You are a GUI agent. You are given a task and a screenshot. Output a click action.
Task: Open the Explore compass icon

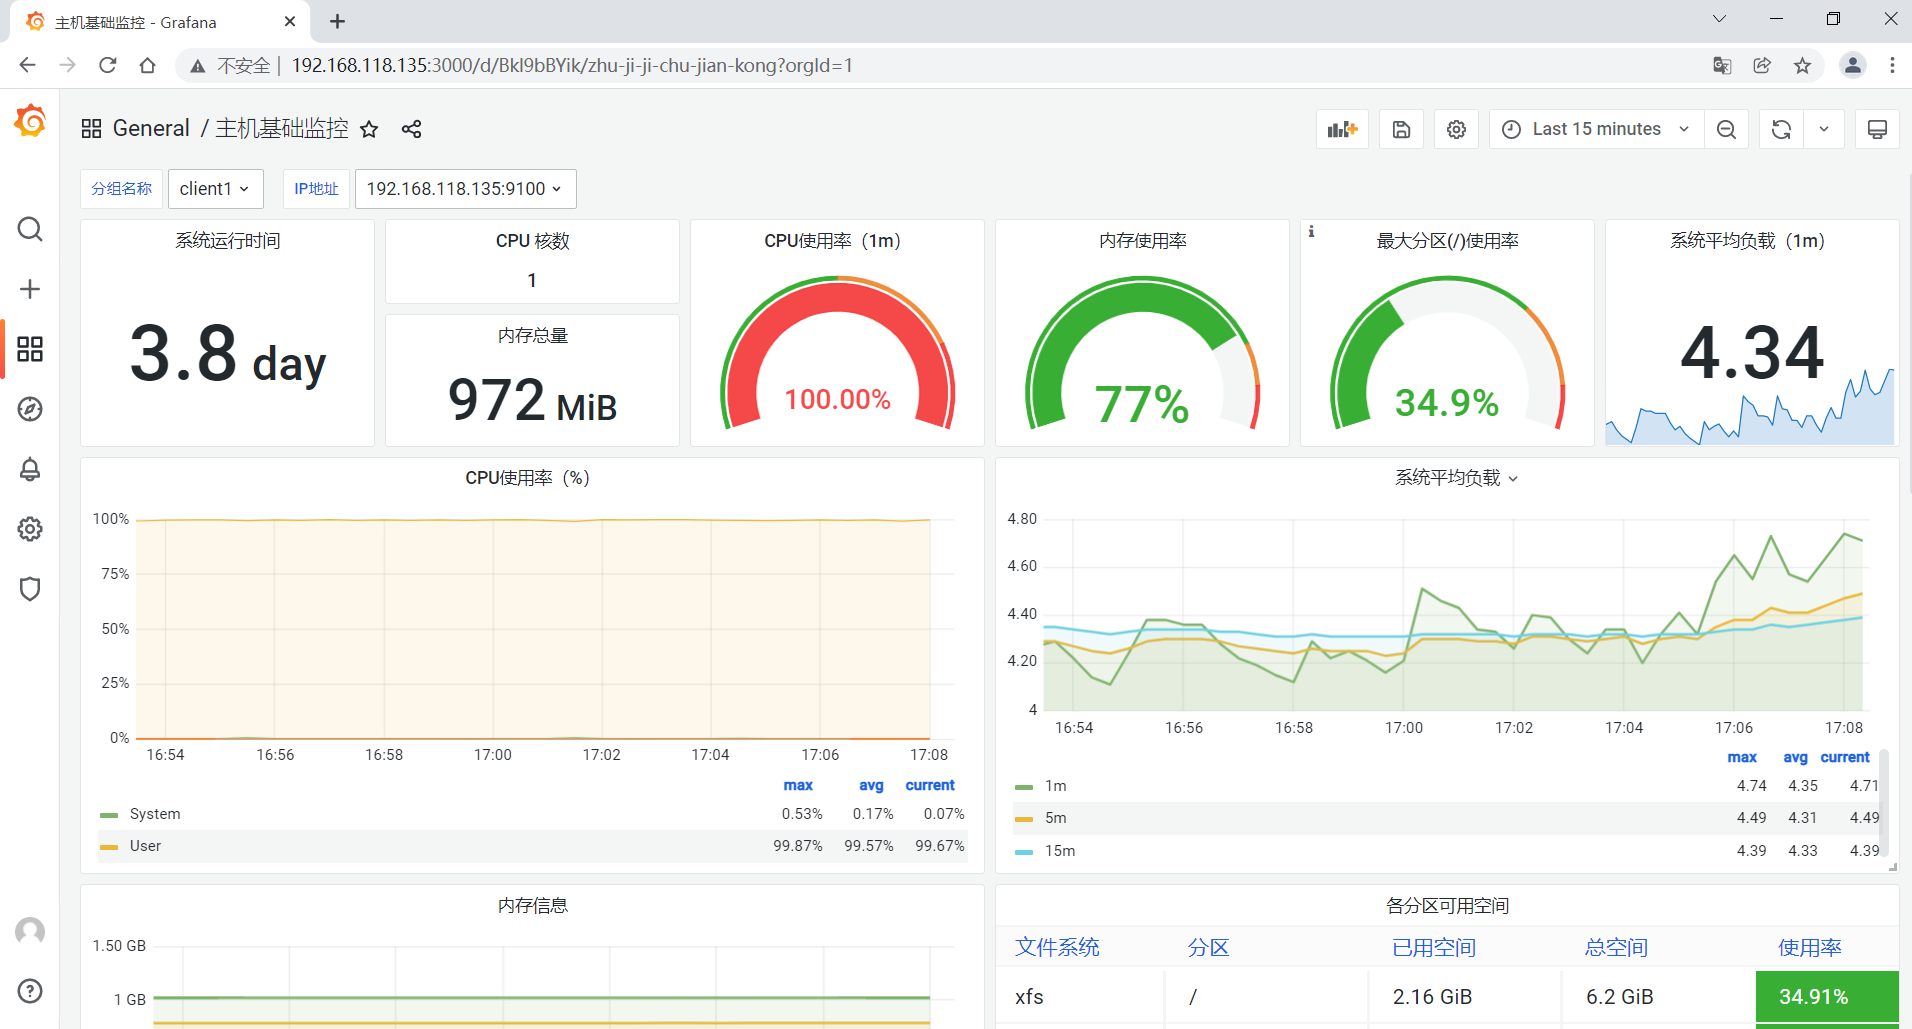30,409
